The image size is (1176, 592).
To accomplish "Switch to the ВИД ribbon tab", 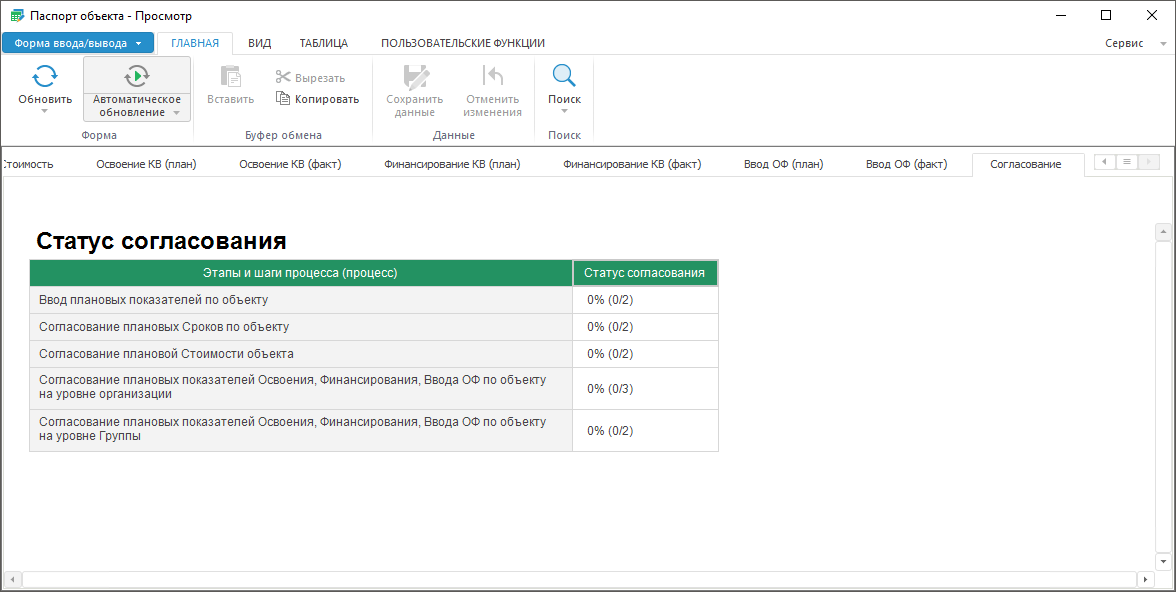I will coord(259,43).
